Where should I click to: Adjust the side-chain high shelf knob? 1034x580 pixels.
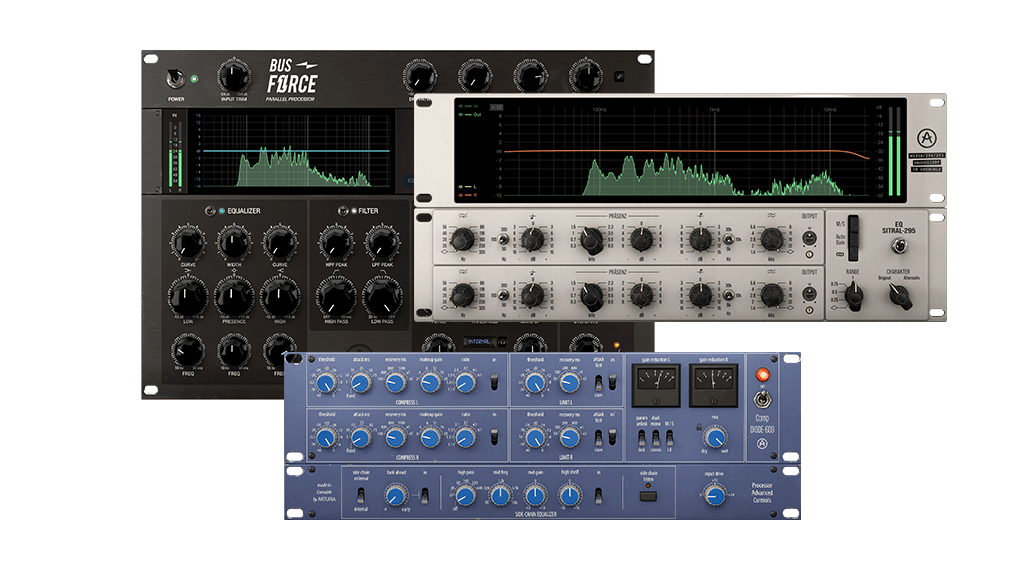click(x=570, y=495)
